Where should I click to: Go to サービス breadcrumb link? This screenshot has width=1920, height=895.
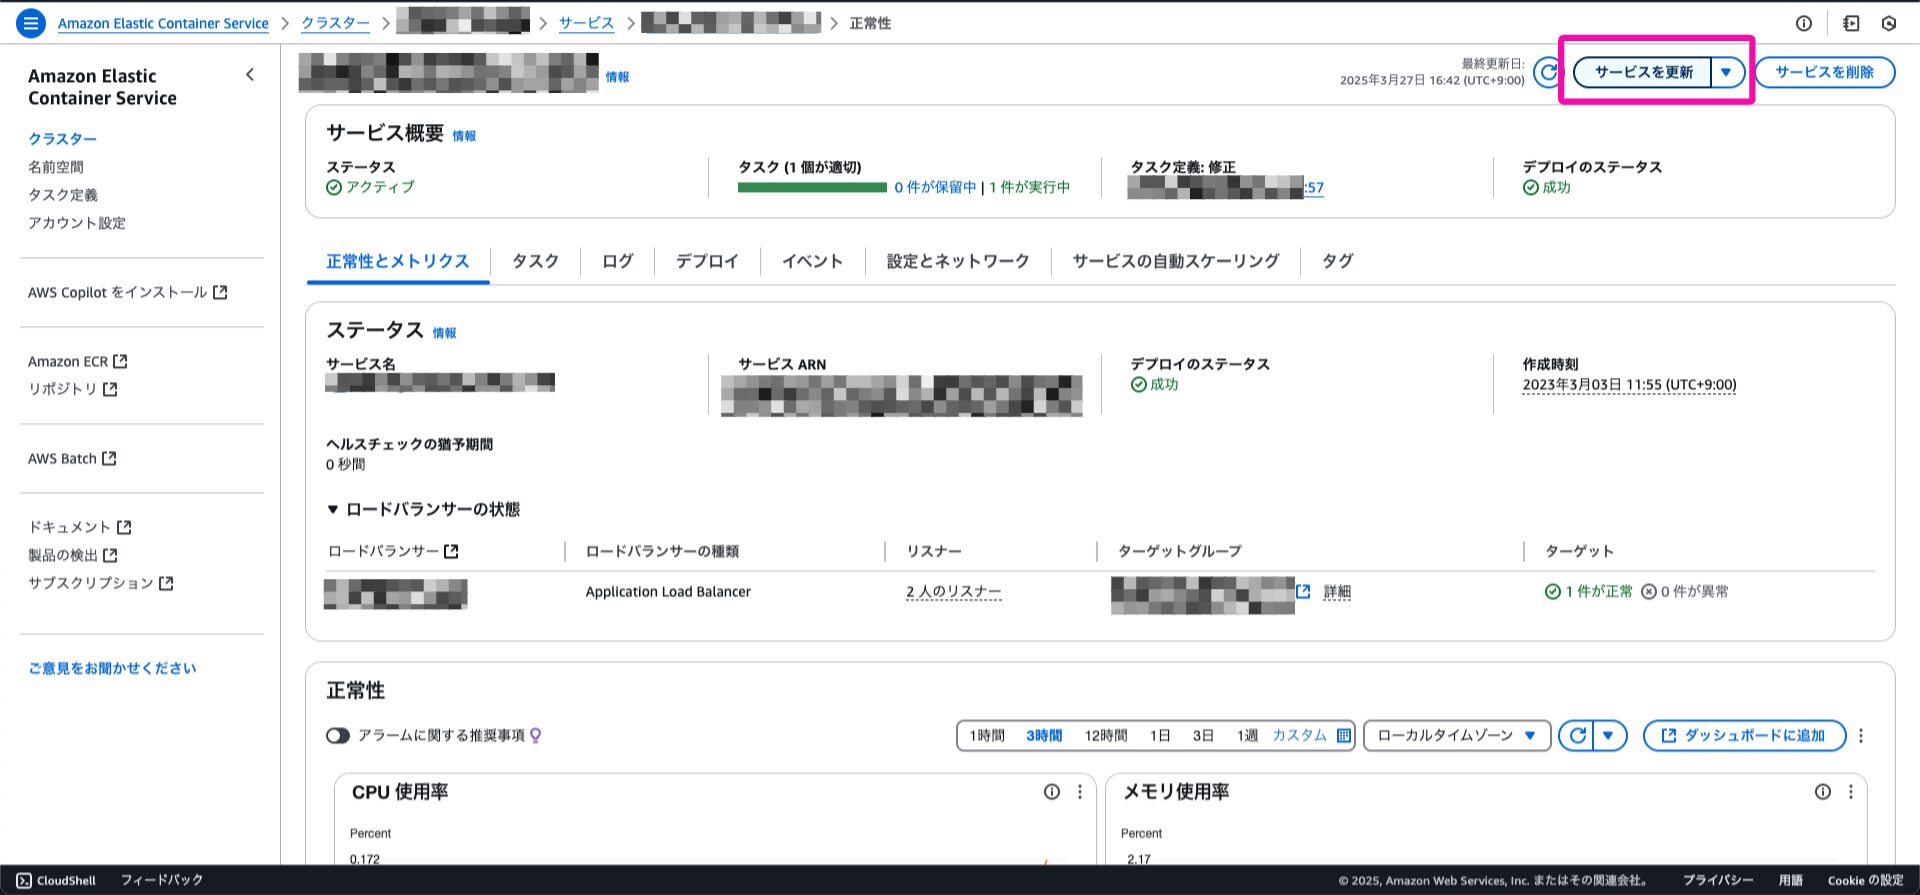pyautogui.click(x=586, y=23)
